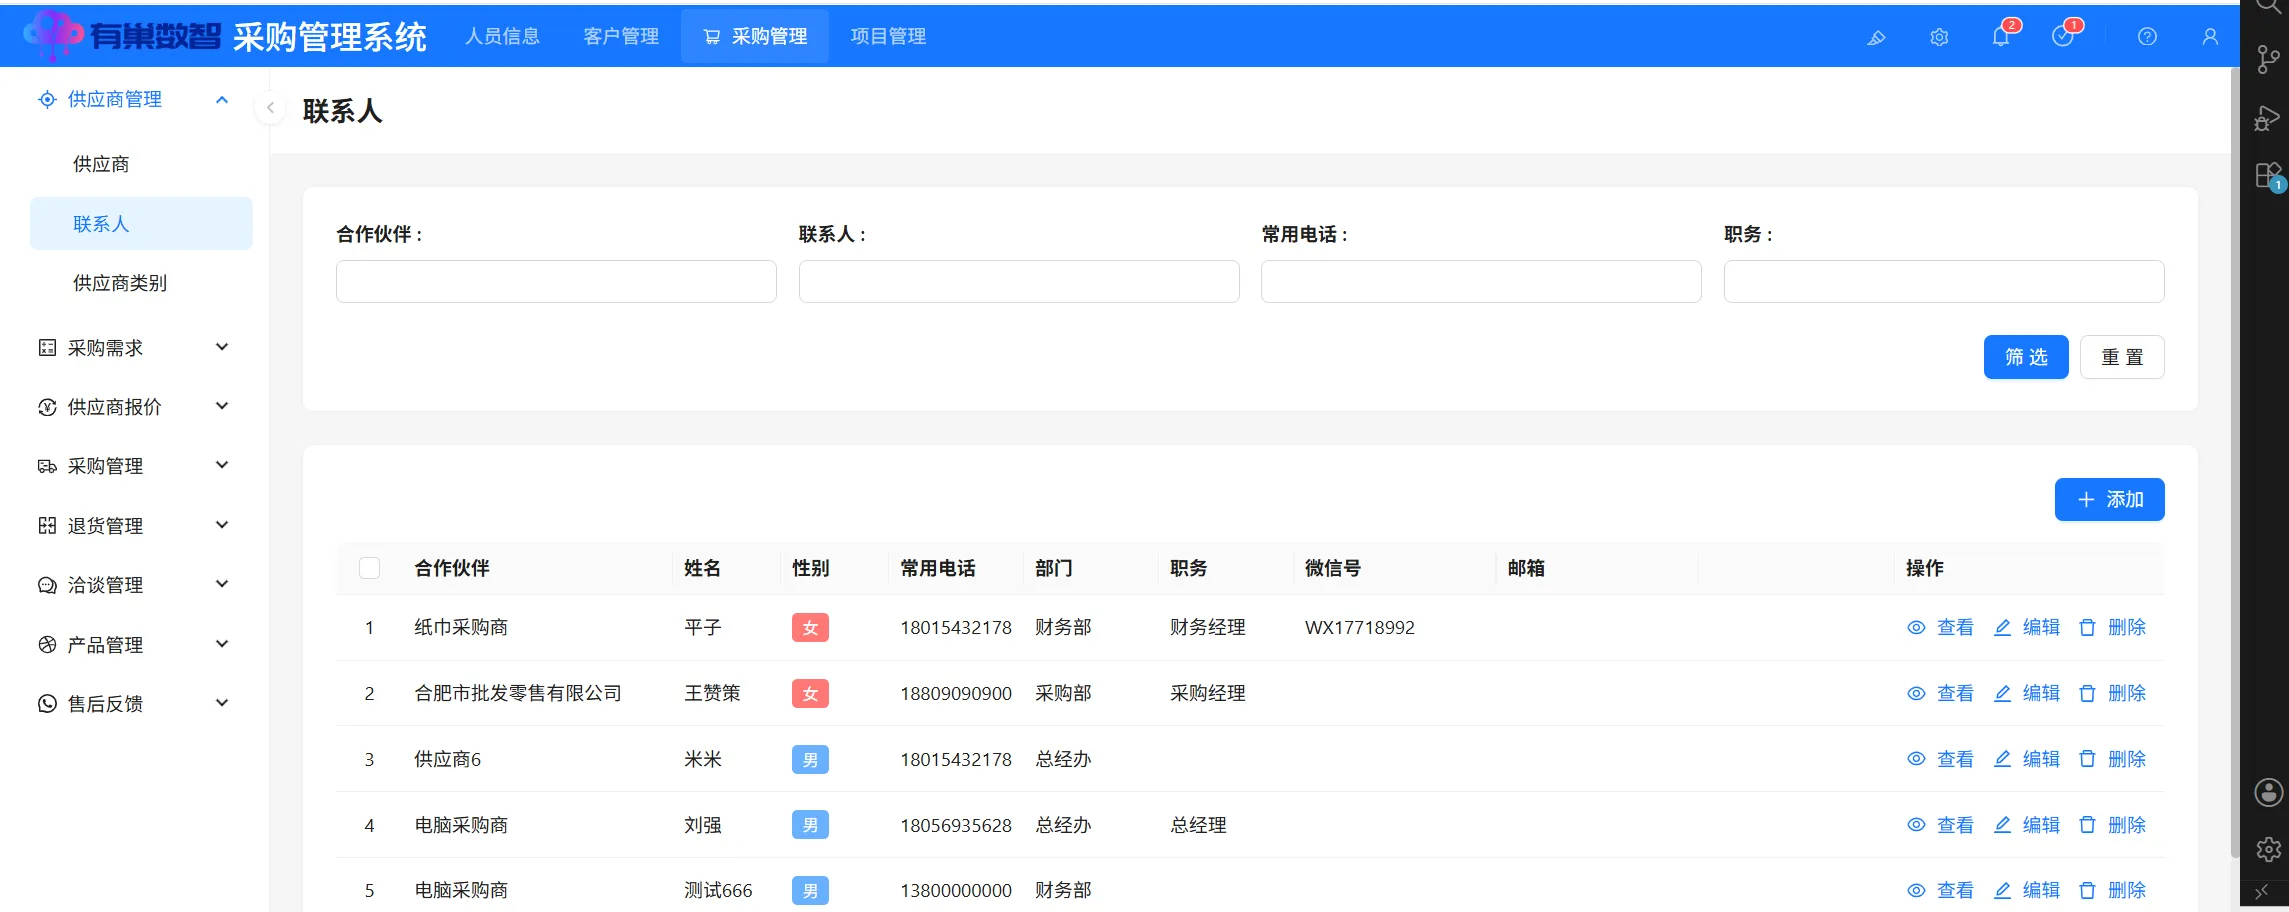The image size is (2289, 912).
Task: Select the 联系人 submenu item
Action: coord(141,223)
